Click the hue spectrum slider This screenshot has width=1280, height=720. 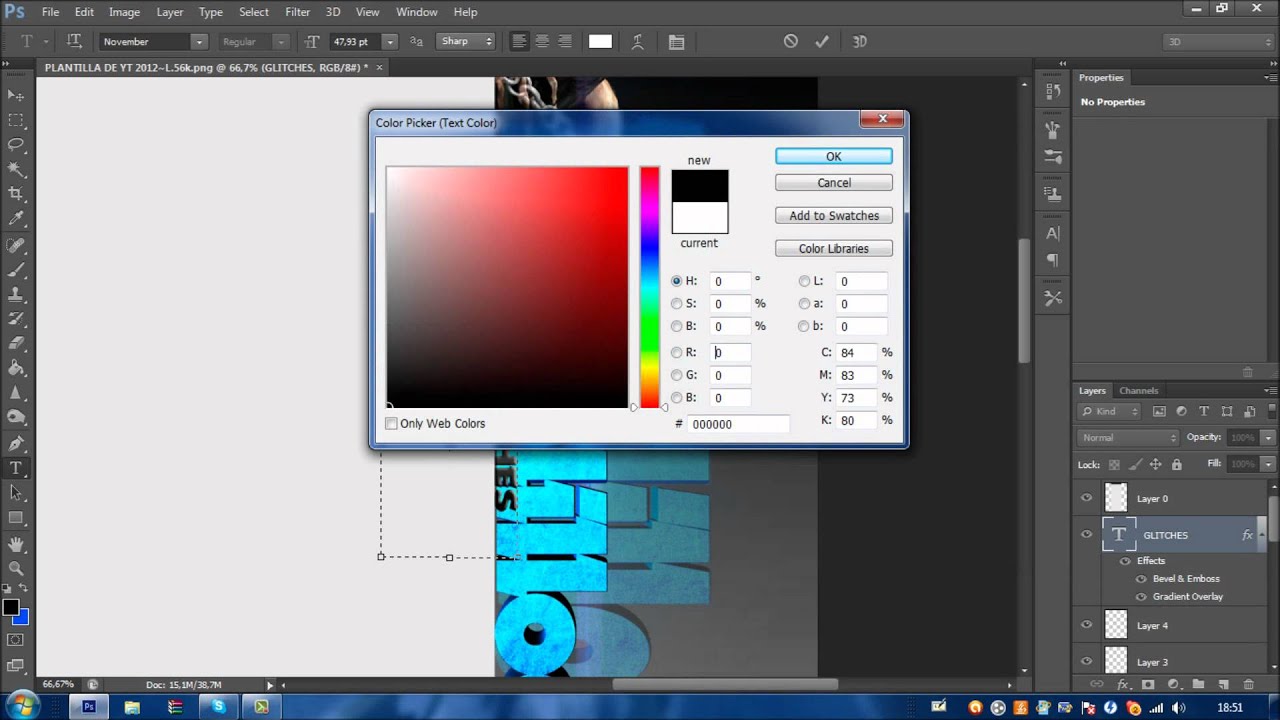tap(650, 288)
